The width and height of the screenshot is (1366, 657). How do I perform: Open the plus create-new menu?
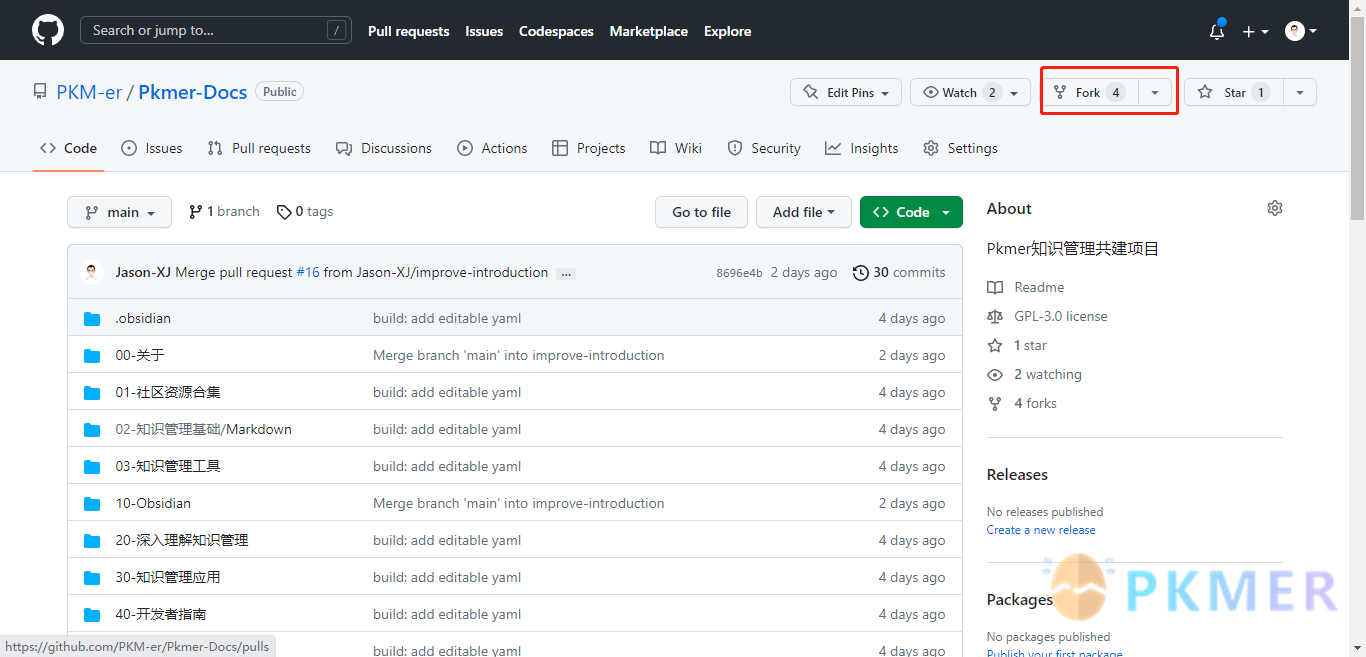coord(1255,31)
